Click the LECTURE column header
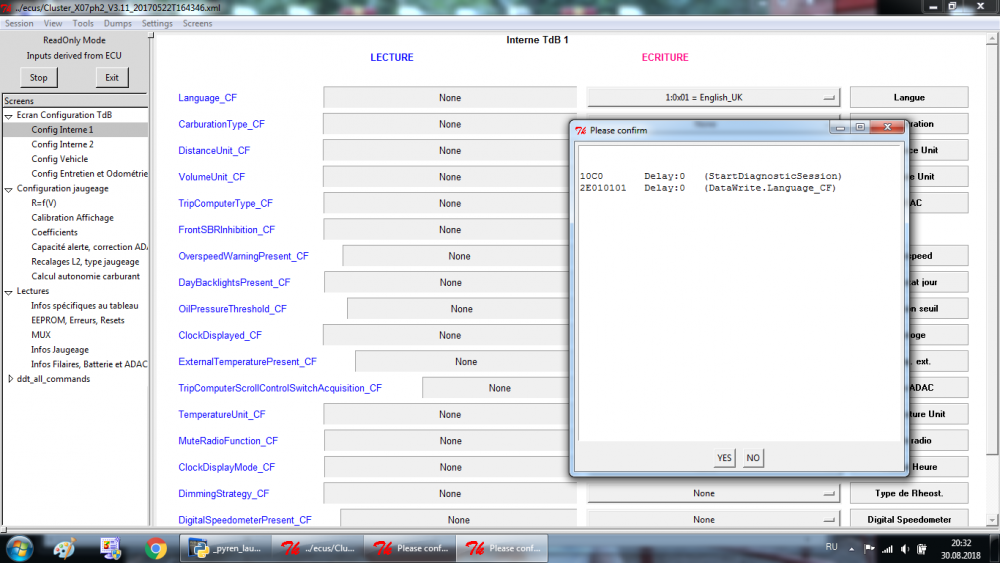Viewport: 1000px width, 563px height. [392, 57]
